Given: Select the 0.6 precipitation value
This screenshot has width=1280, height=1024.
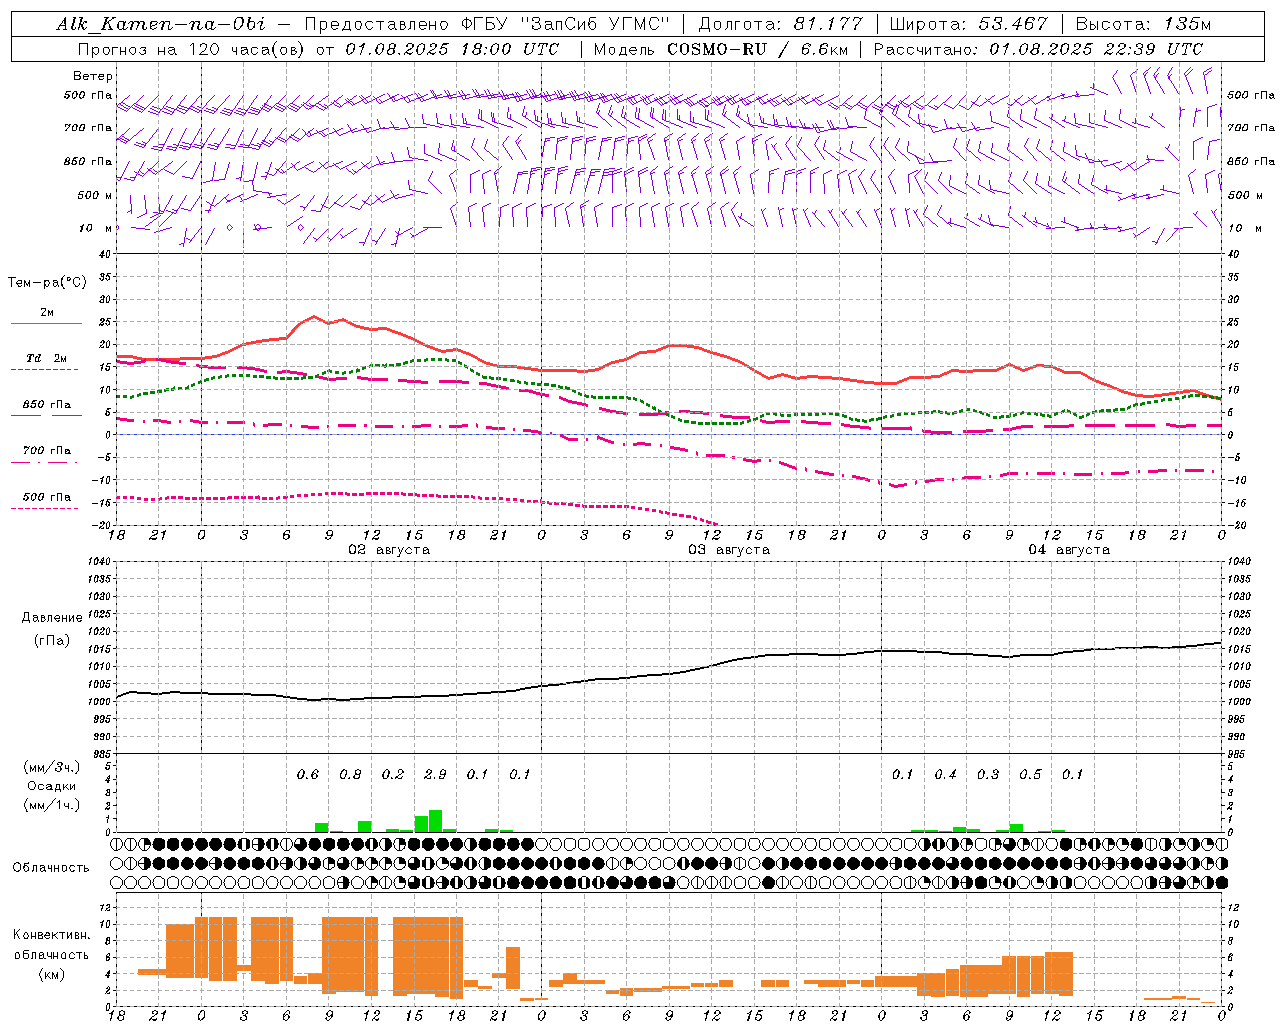Looking at the screenshot, I should 308,775.
